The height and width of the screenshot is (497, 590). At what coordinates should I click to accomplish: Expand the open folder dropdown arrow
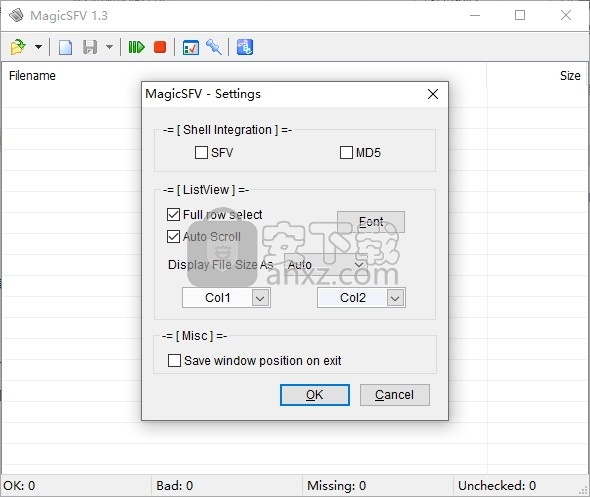[x=38, y=47]
